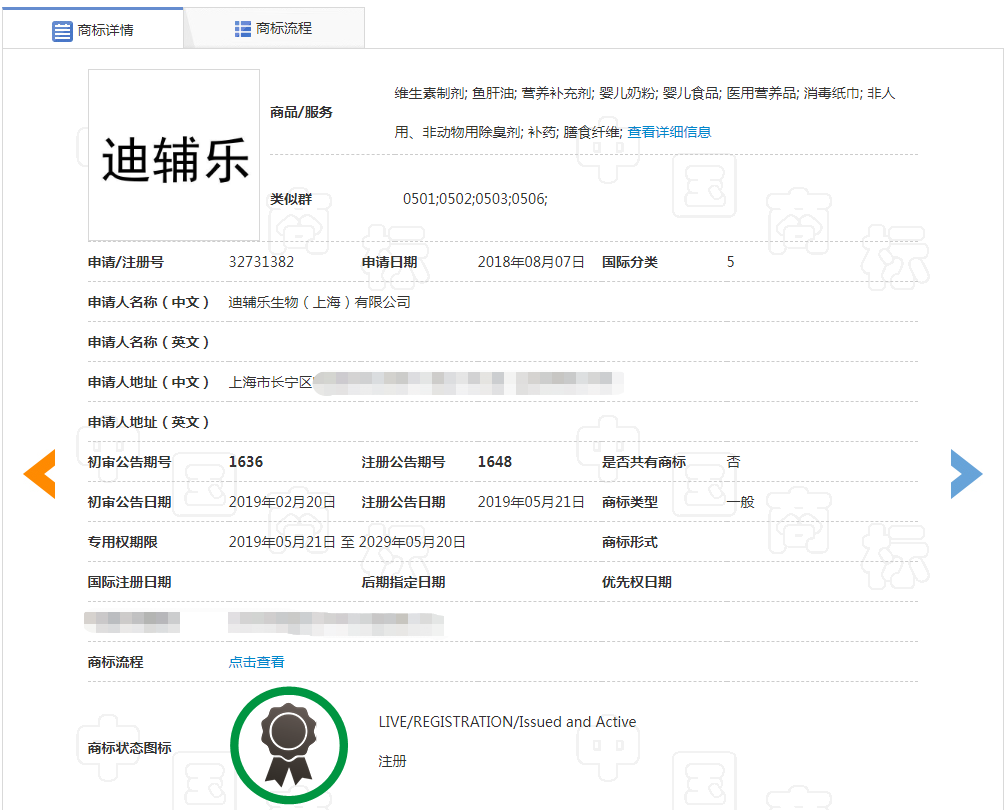Click the 迪辅乐 trademark image
Screen dimensions: 1005x810
click(x=174, y=155)
